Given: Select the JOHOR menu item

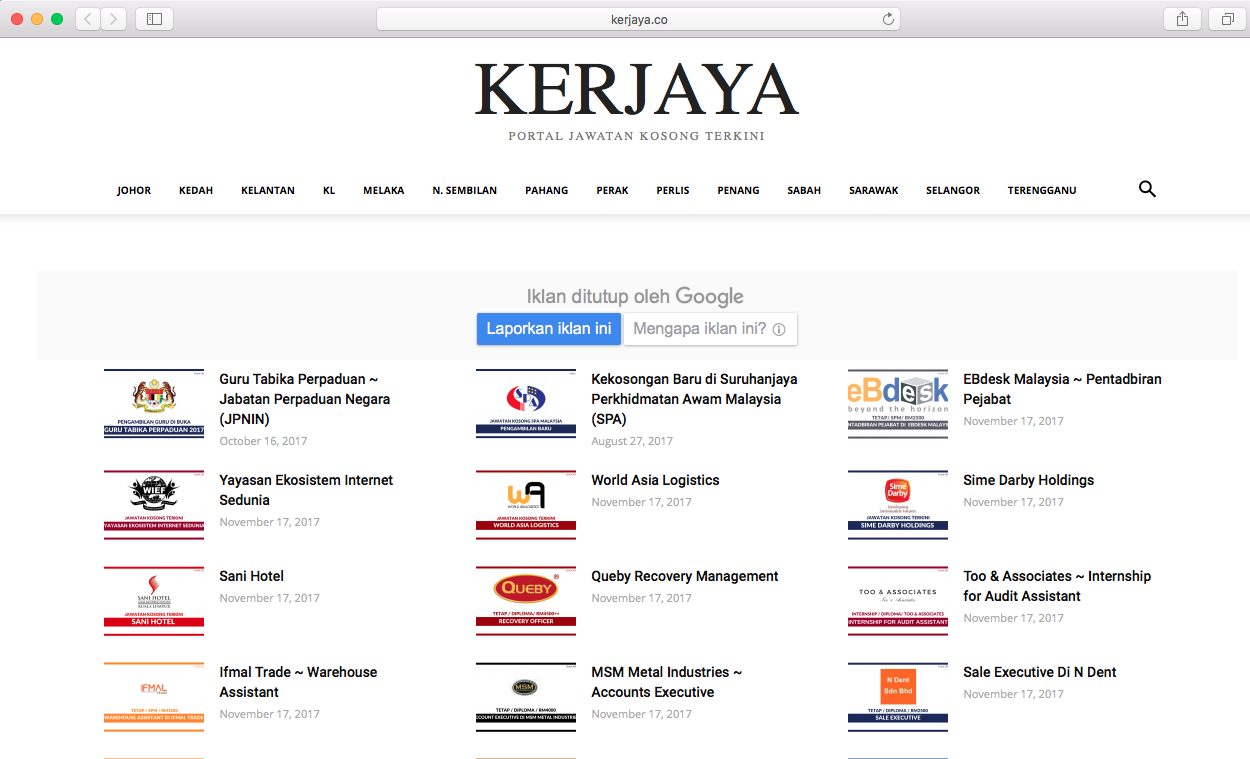Looking at the screenshot, I should [133, 190].
